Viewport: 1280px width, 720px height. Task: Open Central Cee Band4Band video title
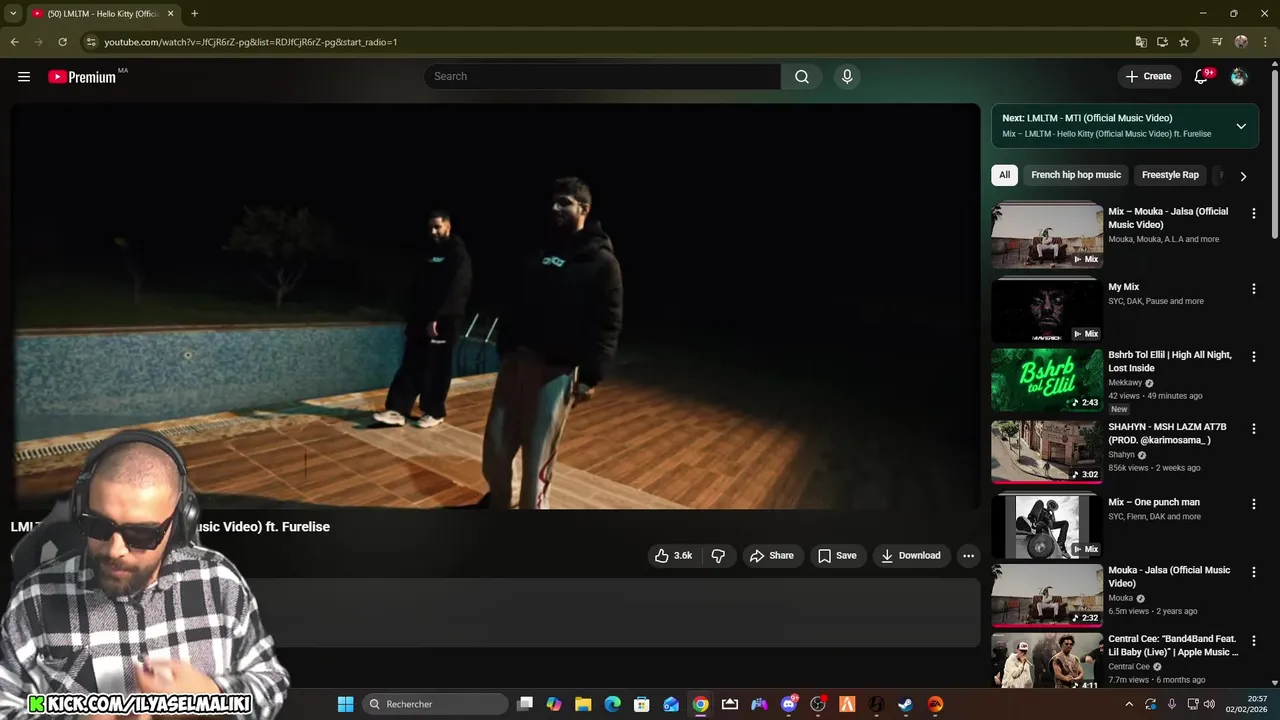coord(1173,645)
